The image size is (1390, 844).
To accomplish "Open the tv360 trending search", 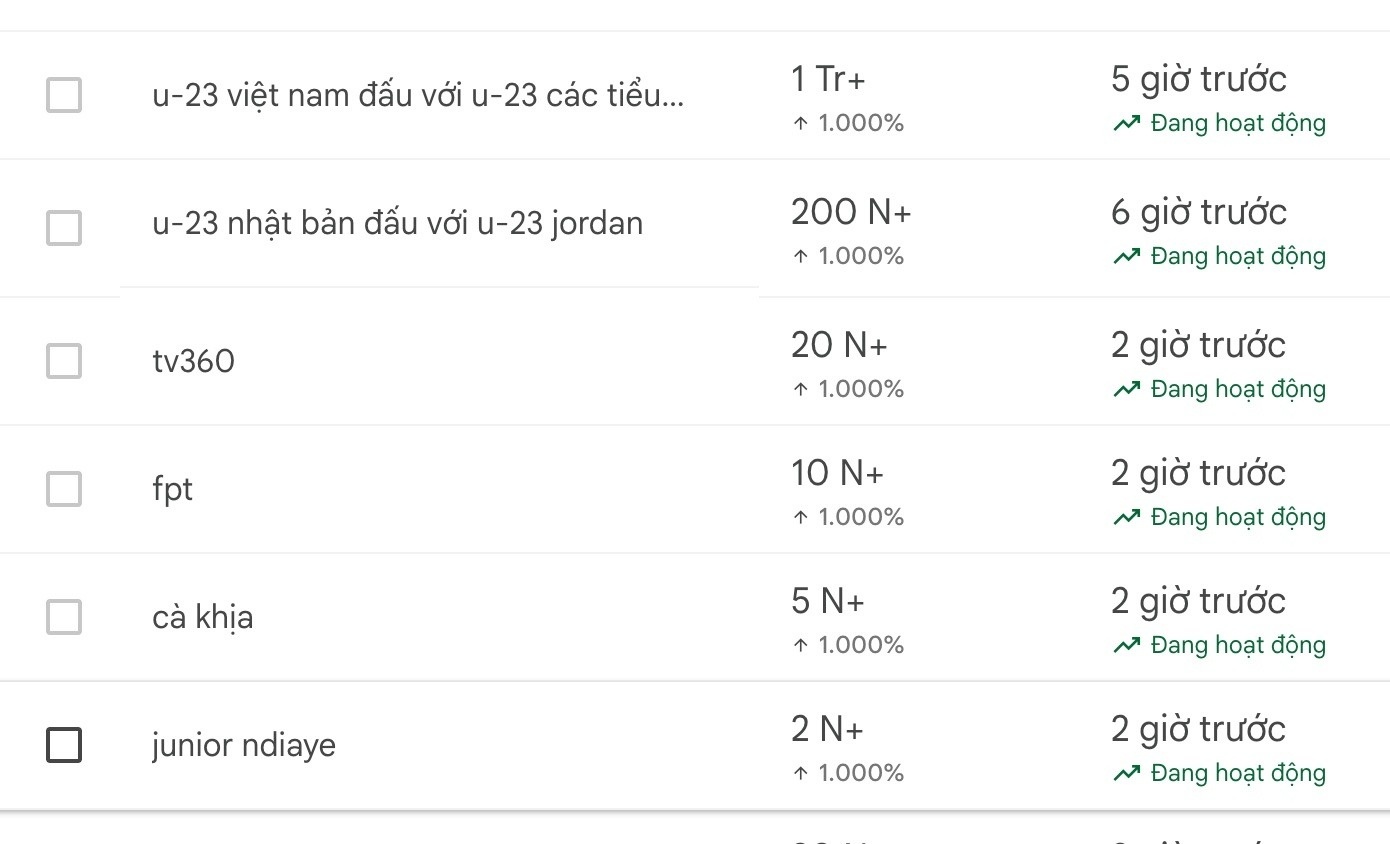I will pyautogui.click(x=194, y=361).
